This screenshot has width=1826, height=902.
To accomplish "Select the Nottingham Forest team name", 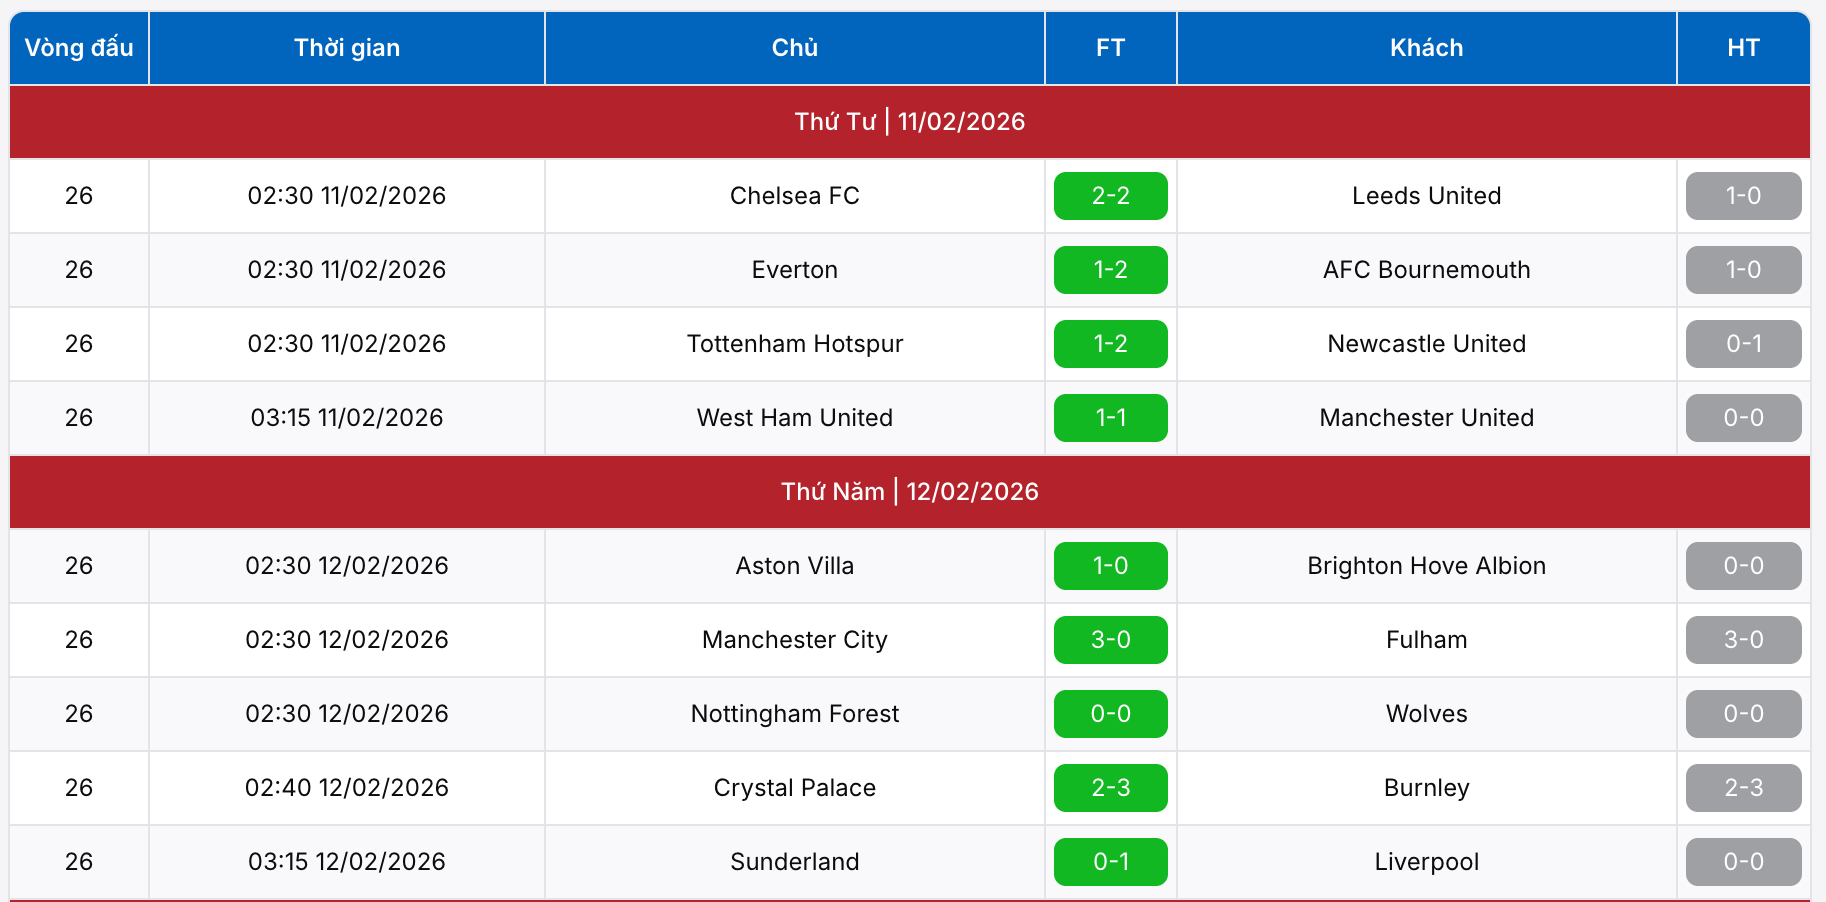I will tap(794, 714).
